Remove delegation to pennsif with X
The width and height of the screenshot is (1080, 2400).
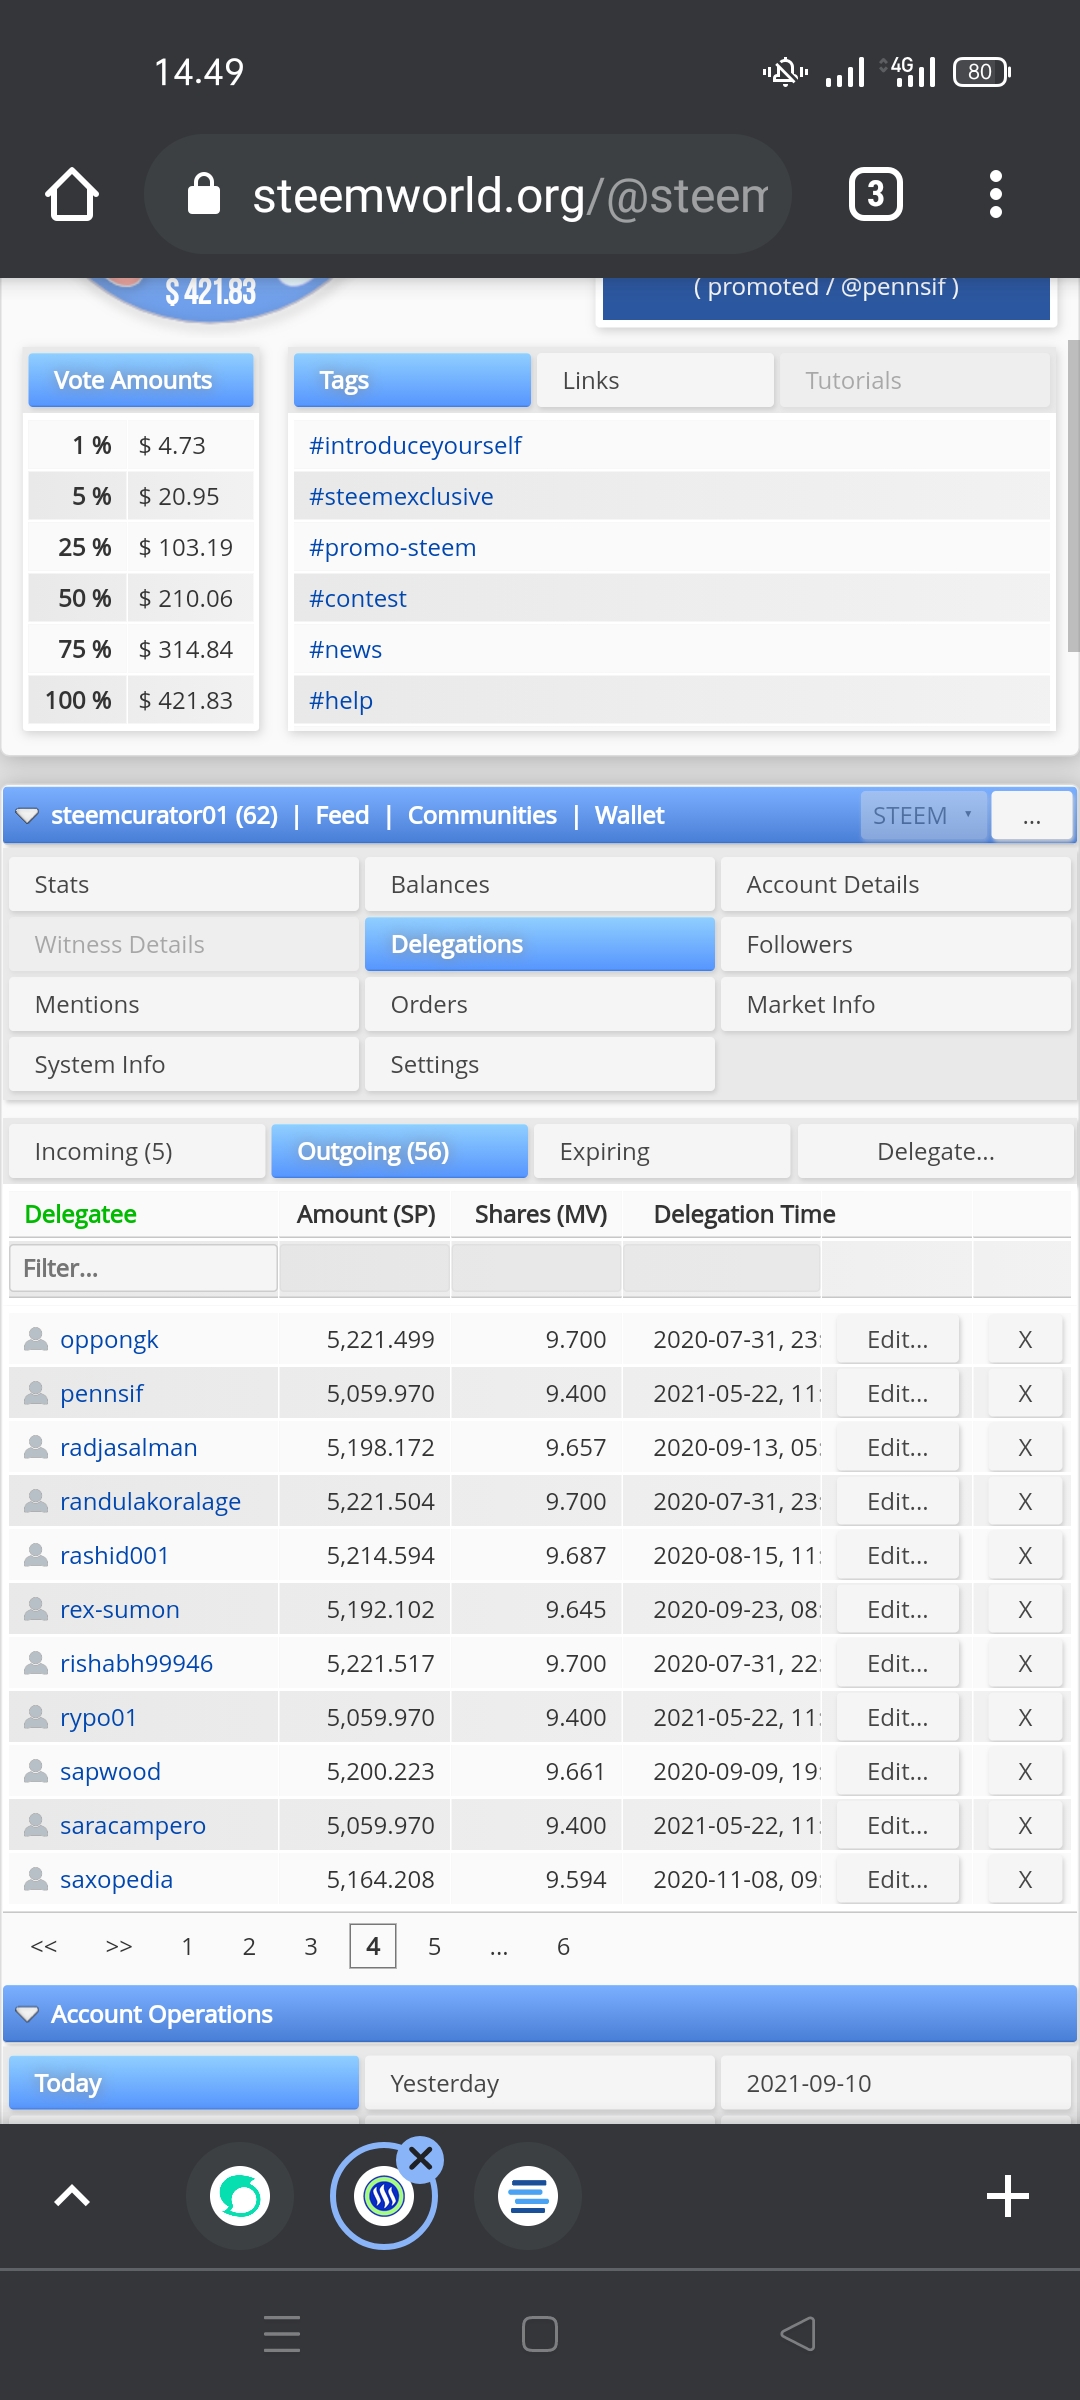pos(1025,1393)
